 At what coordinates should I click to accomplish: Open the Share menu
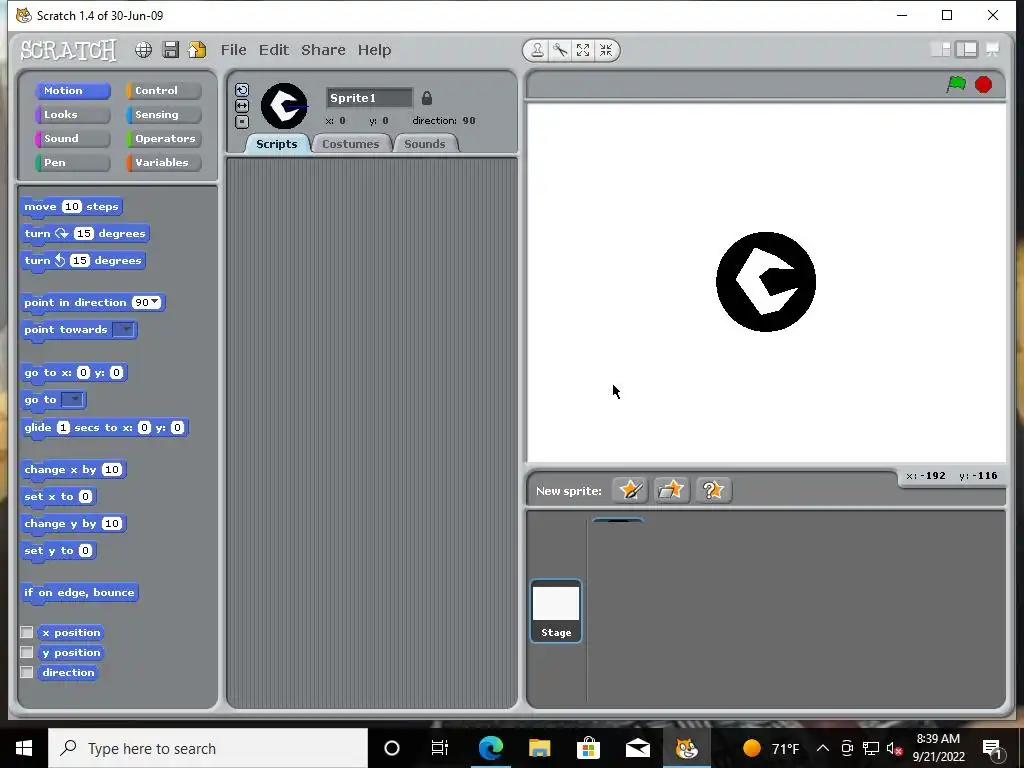[323, 50]
